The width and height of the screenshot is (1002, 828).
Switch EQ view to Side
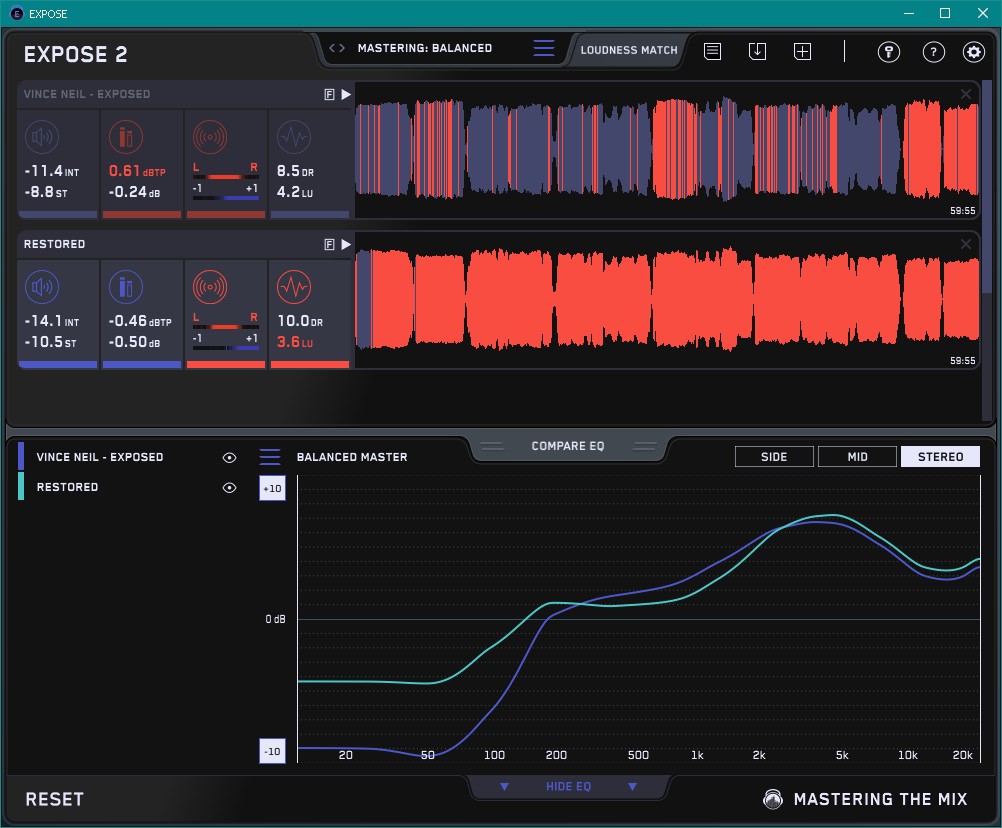coord(774,457)
